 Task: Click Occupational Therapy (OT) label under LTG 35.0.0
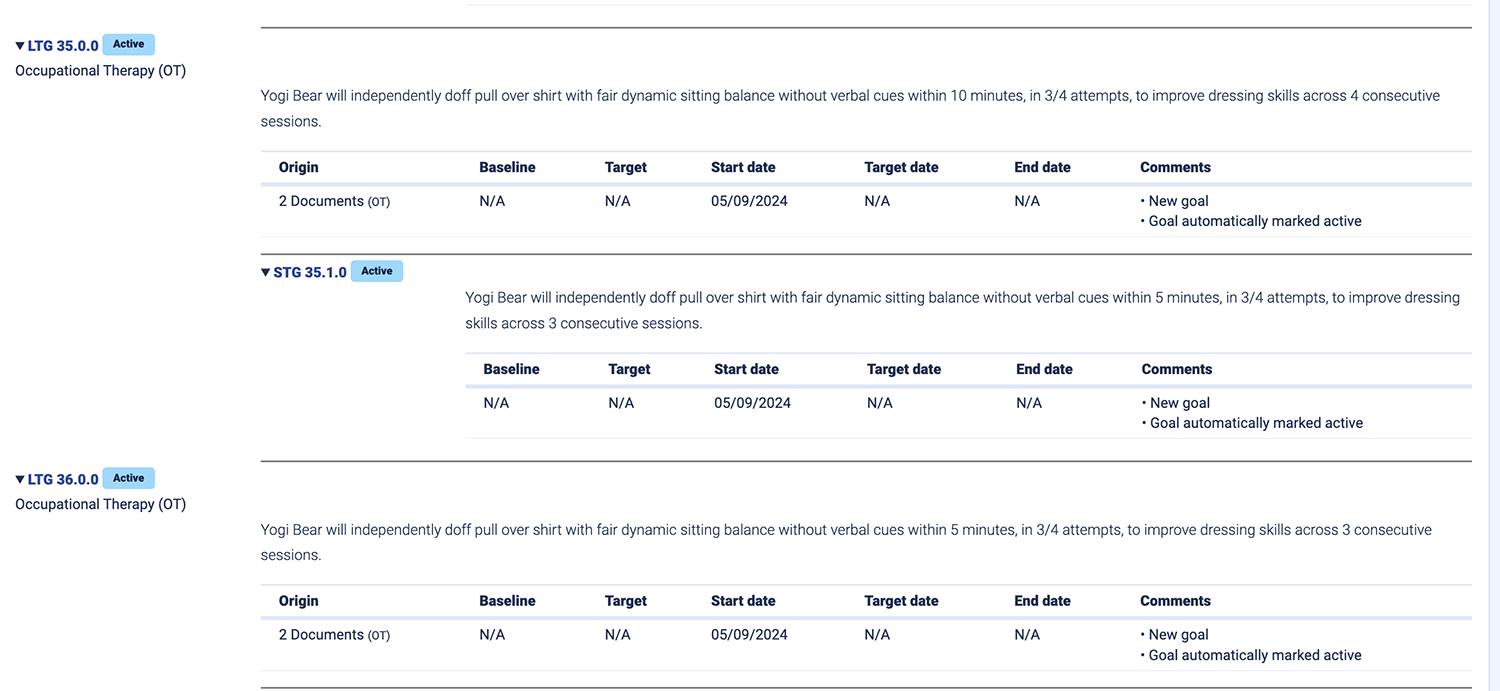100,71
